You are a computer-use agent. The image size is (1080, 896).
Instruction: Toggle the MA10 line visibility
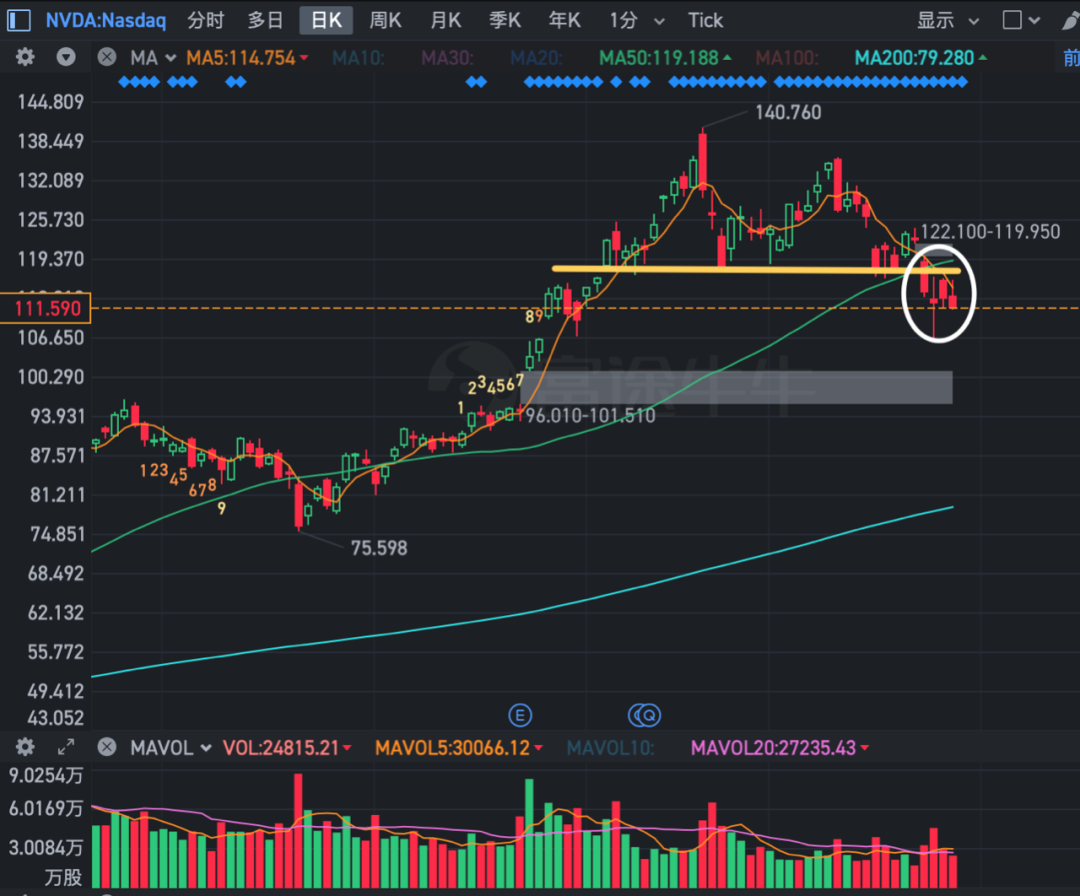[358, 58]
